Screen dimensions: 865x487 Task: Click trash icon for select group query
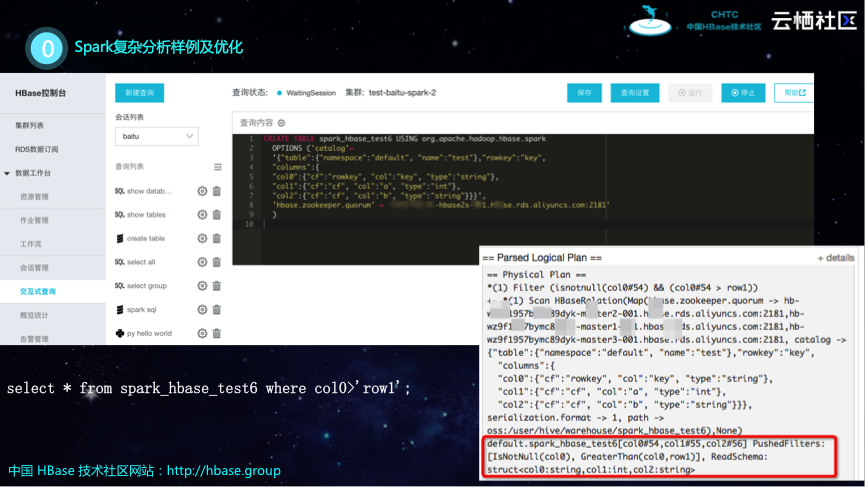[x=216, y=286]
